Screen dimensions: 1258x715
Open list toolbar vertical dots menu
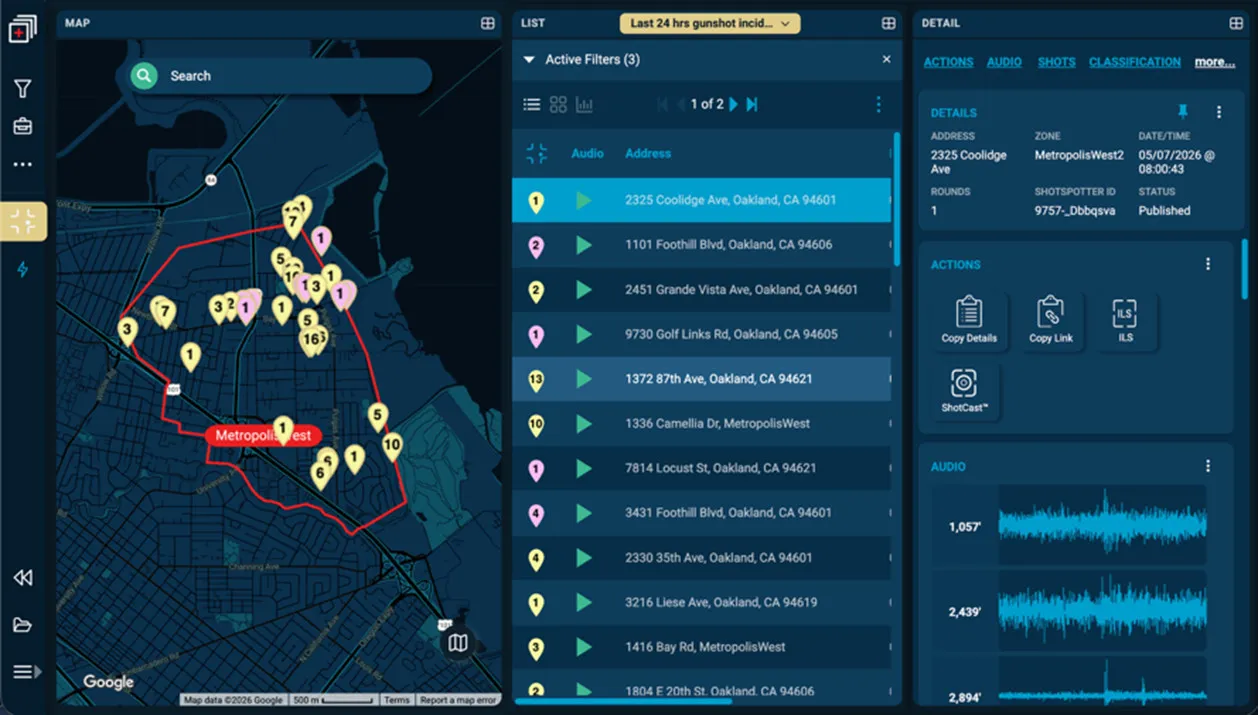pyautogui.click(x=878, y=104)
